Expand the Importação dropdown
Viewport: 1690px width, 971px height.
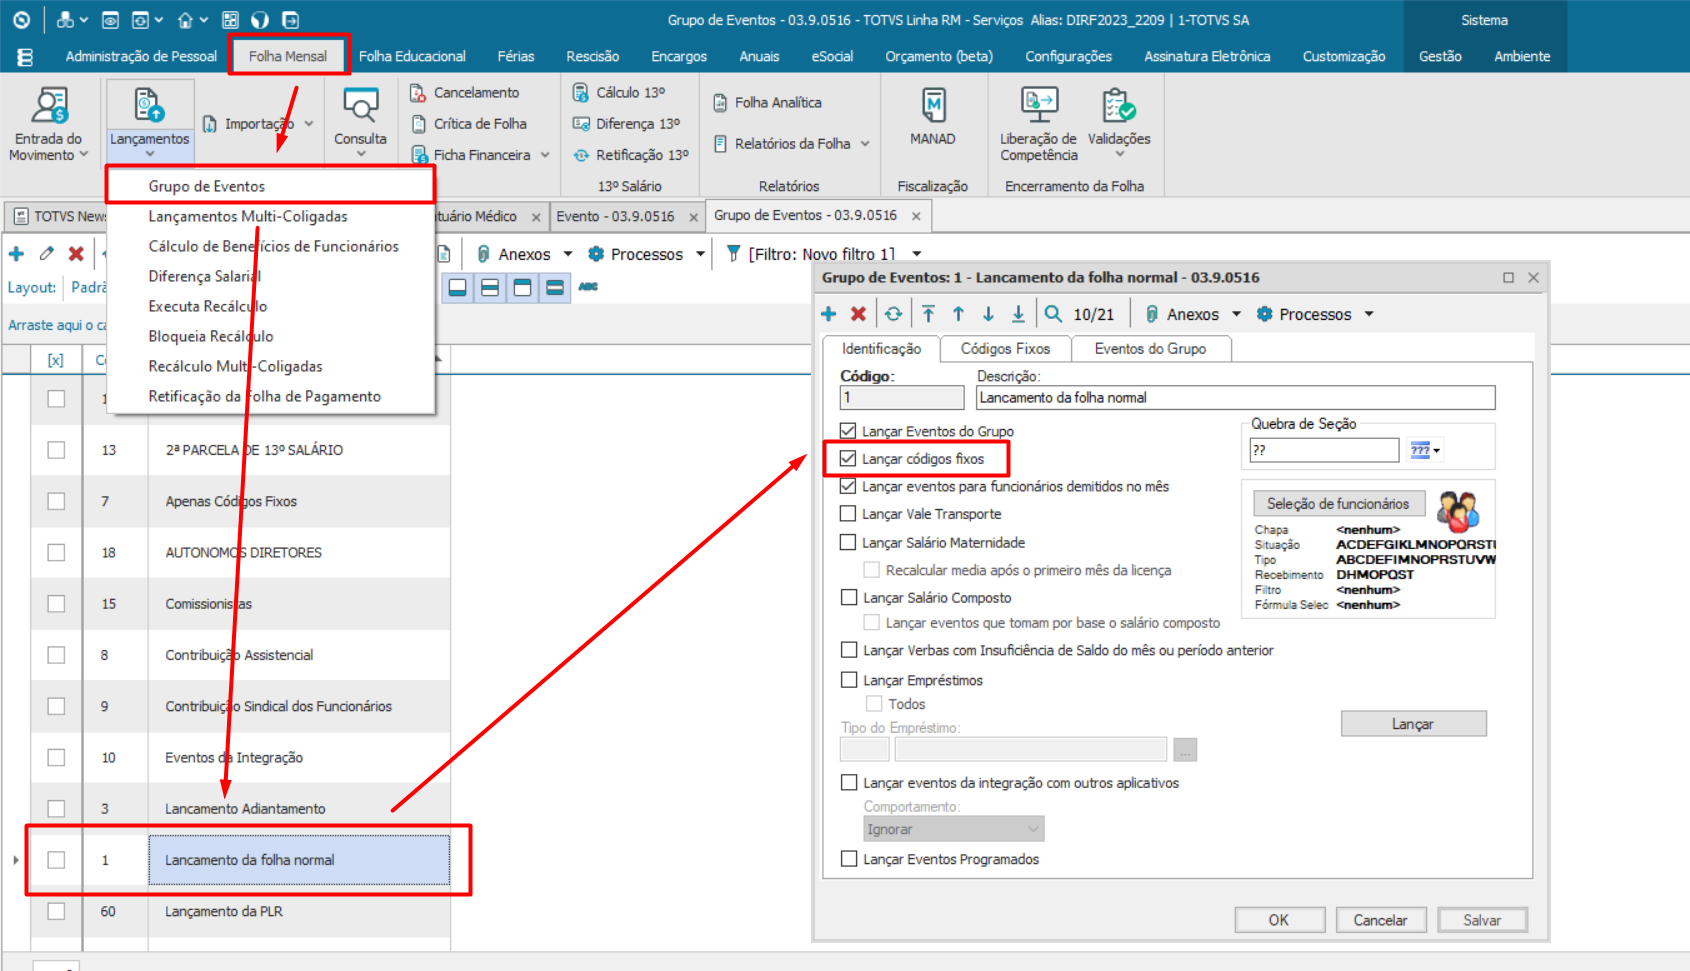309,124
